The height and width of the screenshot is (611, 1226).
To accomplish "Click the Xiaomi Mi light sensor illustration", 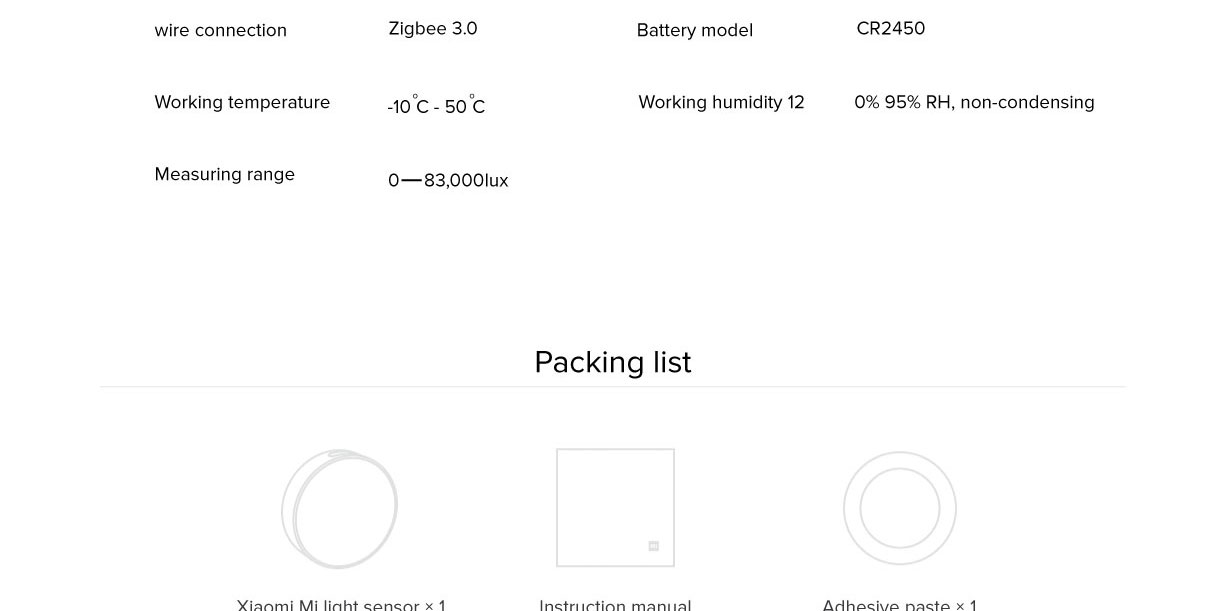I will (340, 508).
